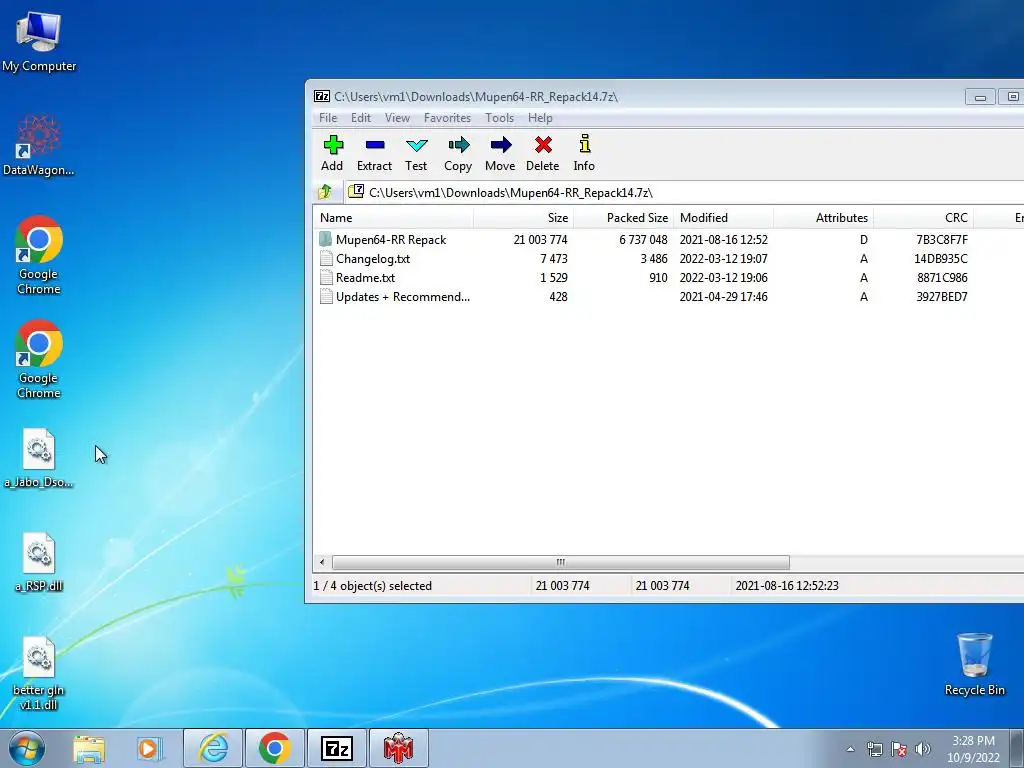
Task: Open the View menu
Action: [x=397, y=118]
